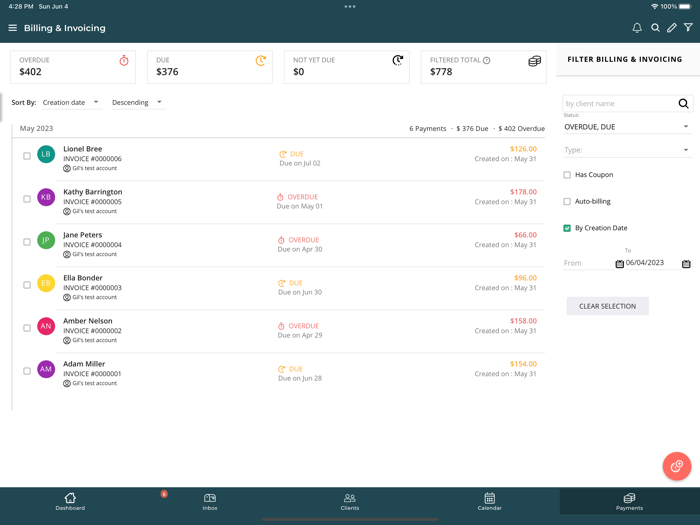This screenshot has height=525, width=700.
Task: Tap OVERDUE status on Amber Nelson row
Action: tap(299, 326)
